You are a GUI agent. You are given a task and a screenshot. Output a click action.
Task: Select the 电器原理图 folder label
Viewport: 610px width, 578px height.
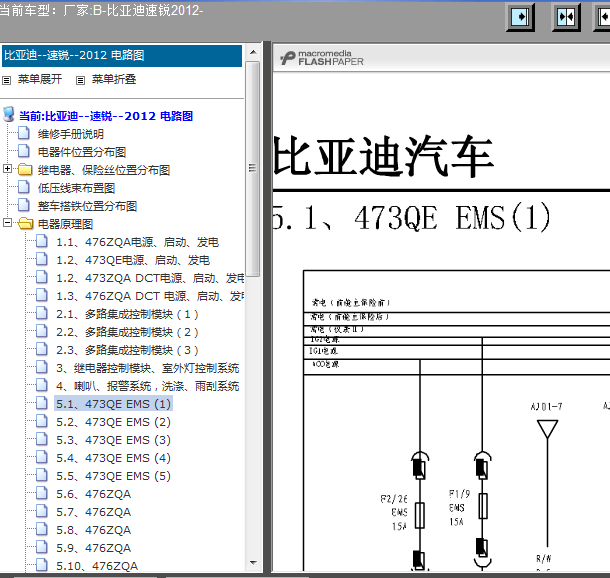pyautogui.click(x=65, y=224)
